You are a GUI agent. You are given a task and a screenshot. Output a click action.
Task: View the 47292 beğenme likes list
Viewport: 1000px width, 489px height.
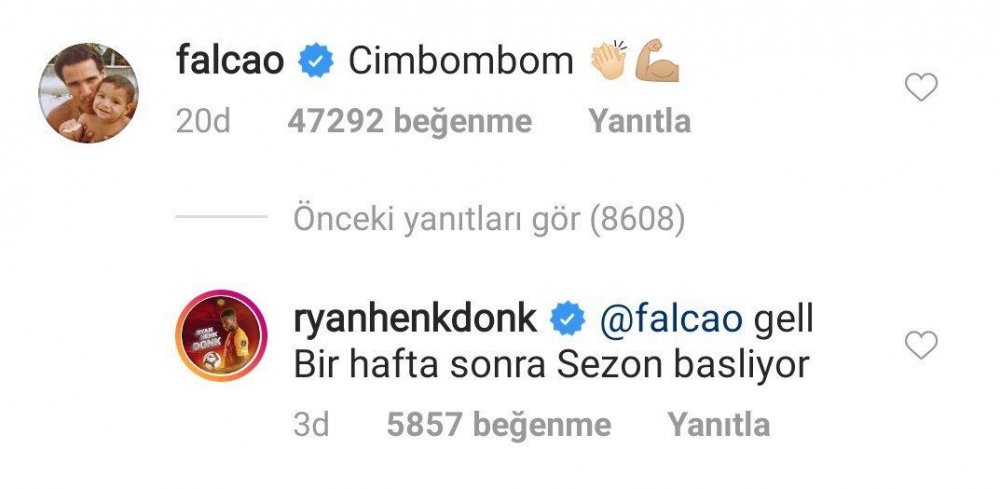(x=409, y=122)
